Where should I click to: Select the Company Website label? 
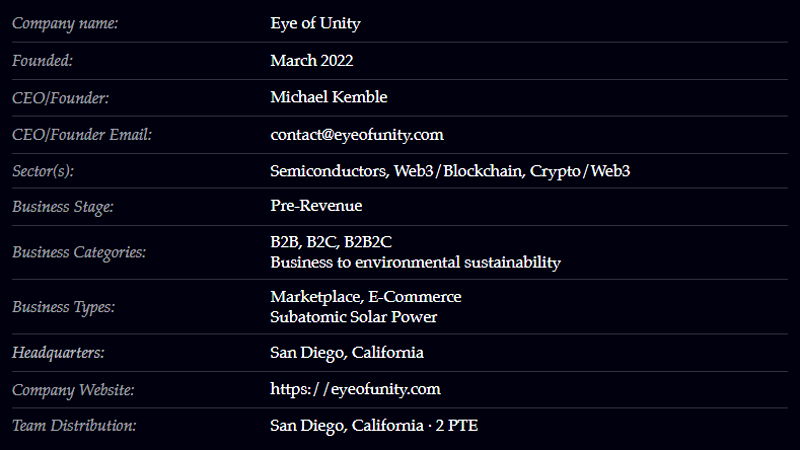point(73,389)
